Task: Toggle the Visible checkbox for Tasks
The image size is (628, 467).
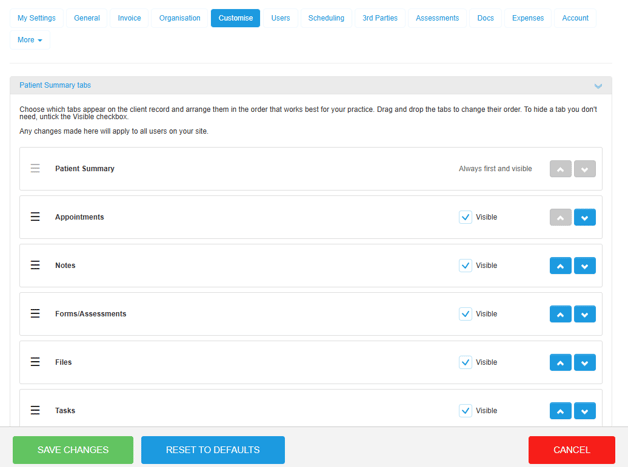Action: click(x=465, y=411)
